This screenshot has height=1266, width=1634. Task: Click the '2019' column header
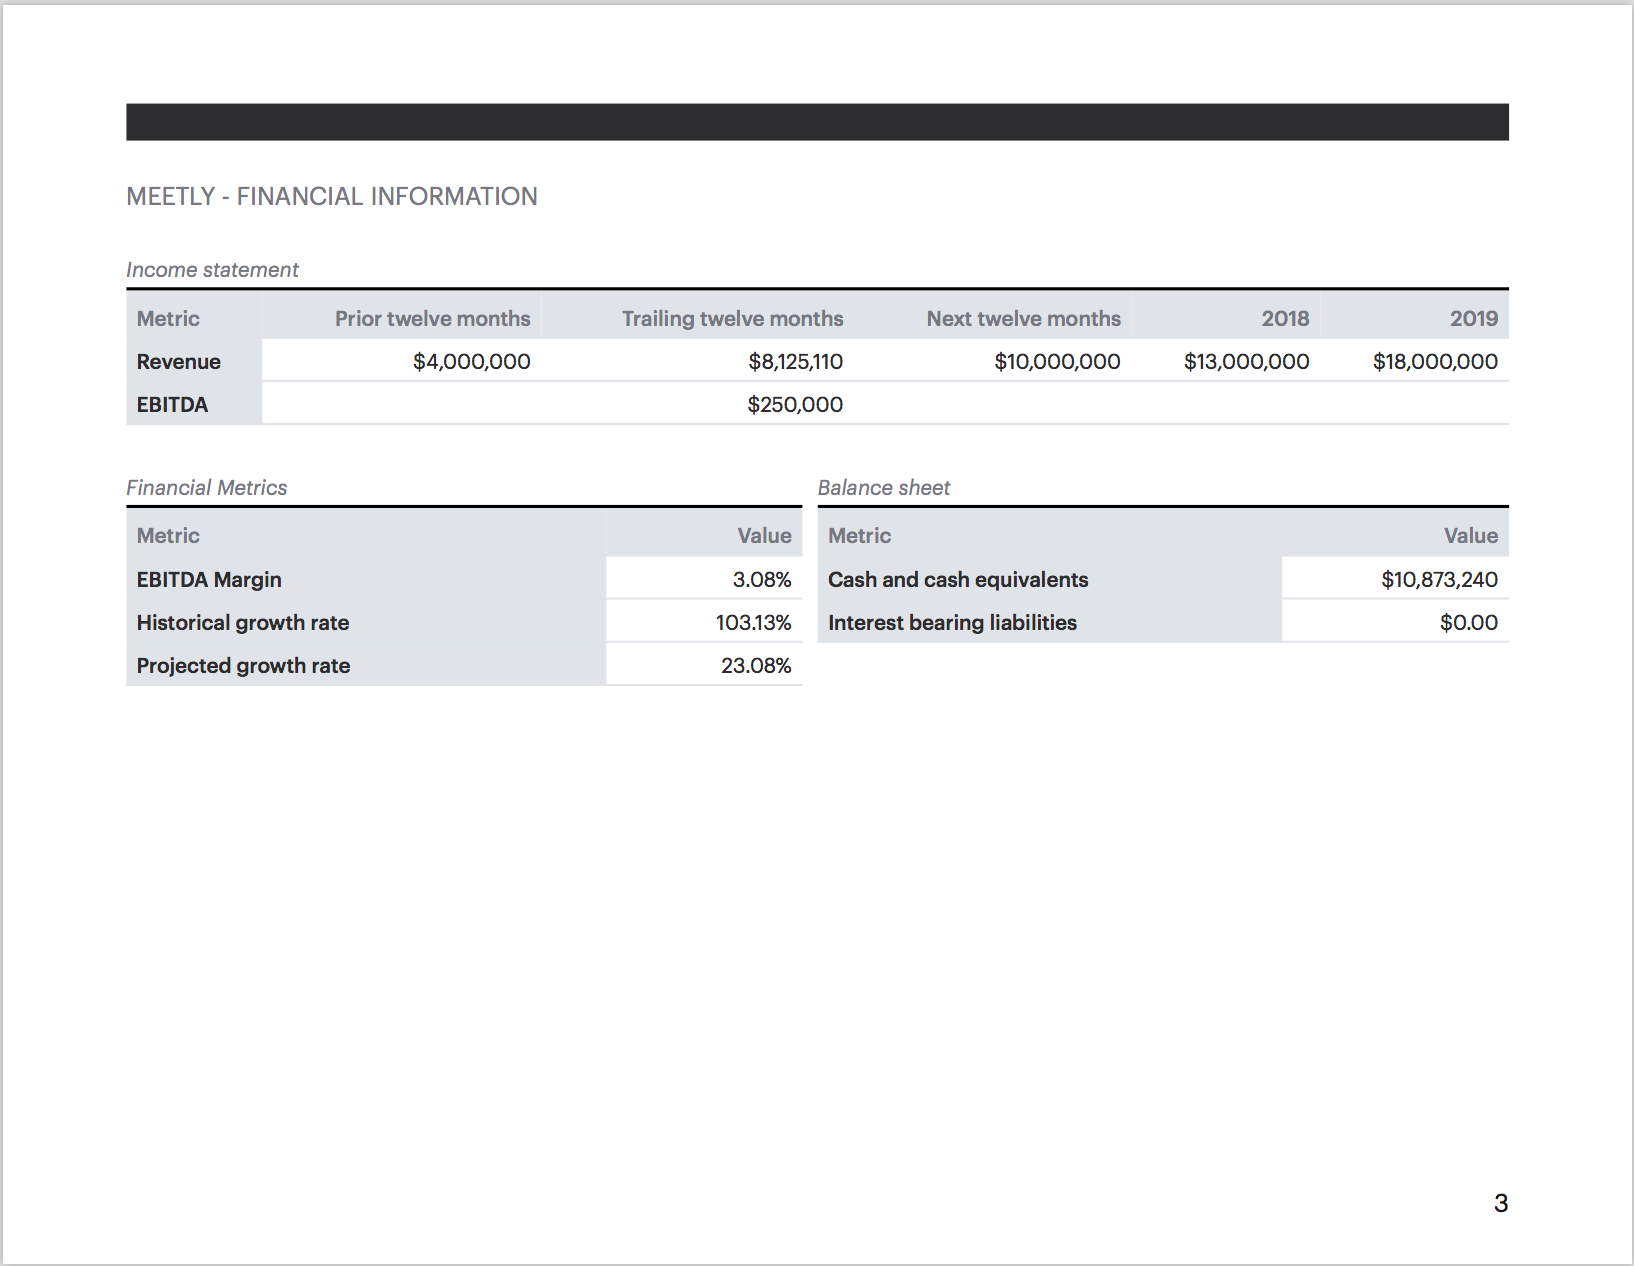pos(1474,318)
